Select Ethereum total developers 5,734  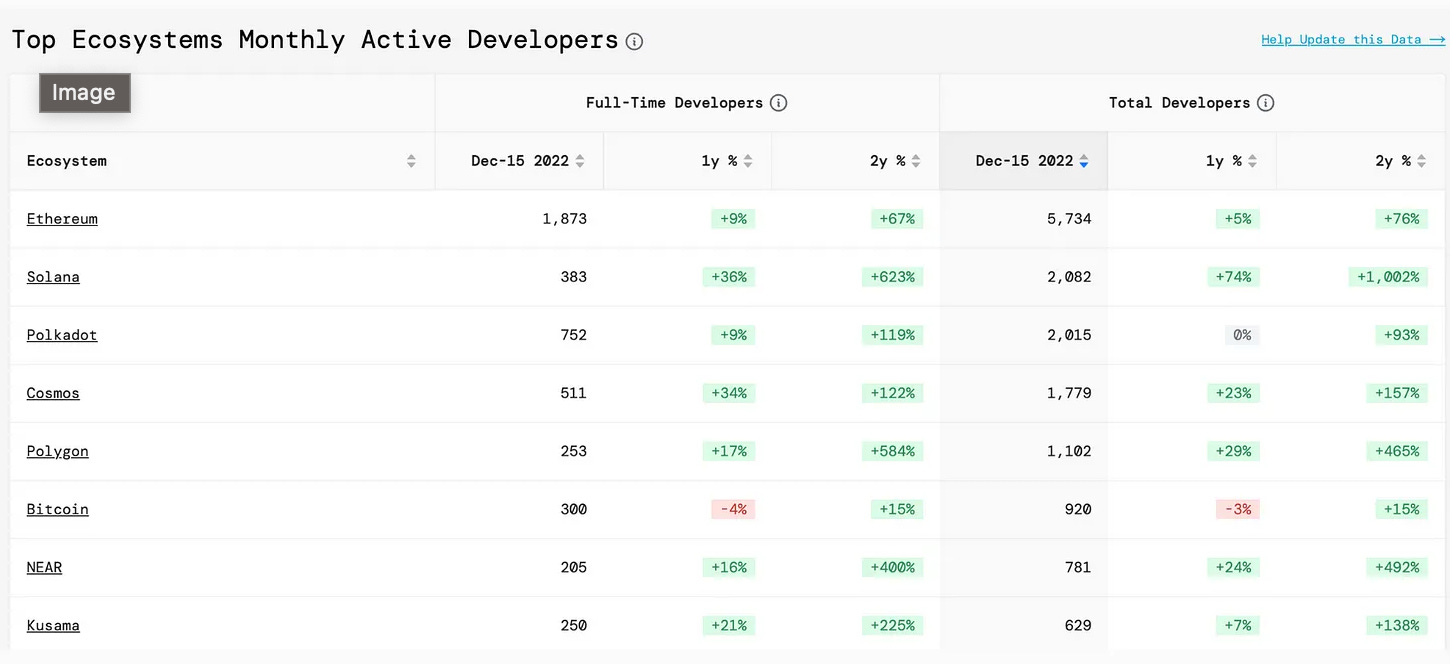(x=1069, y=219)
